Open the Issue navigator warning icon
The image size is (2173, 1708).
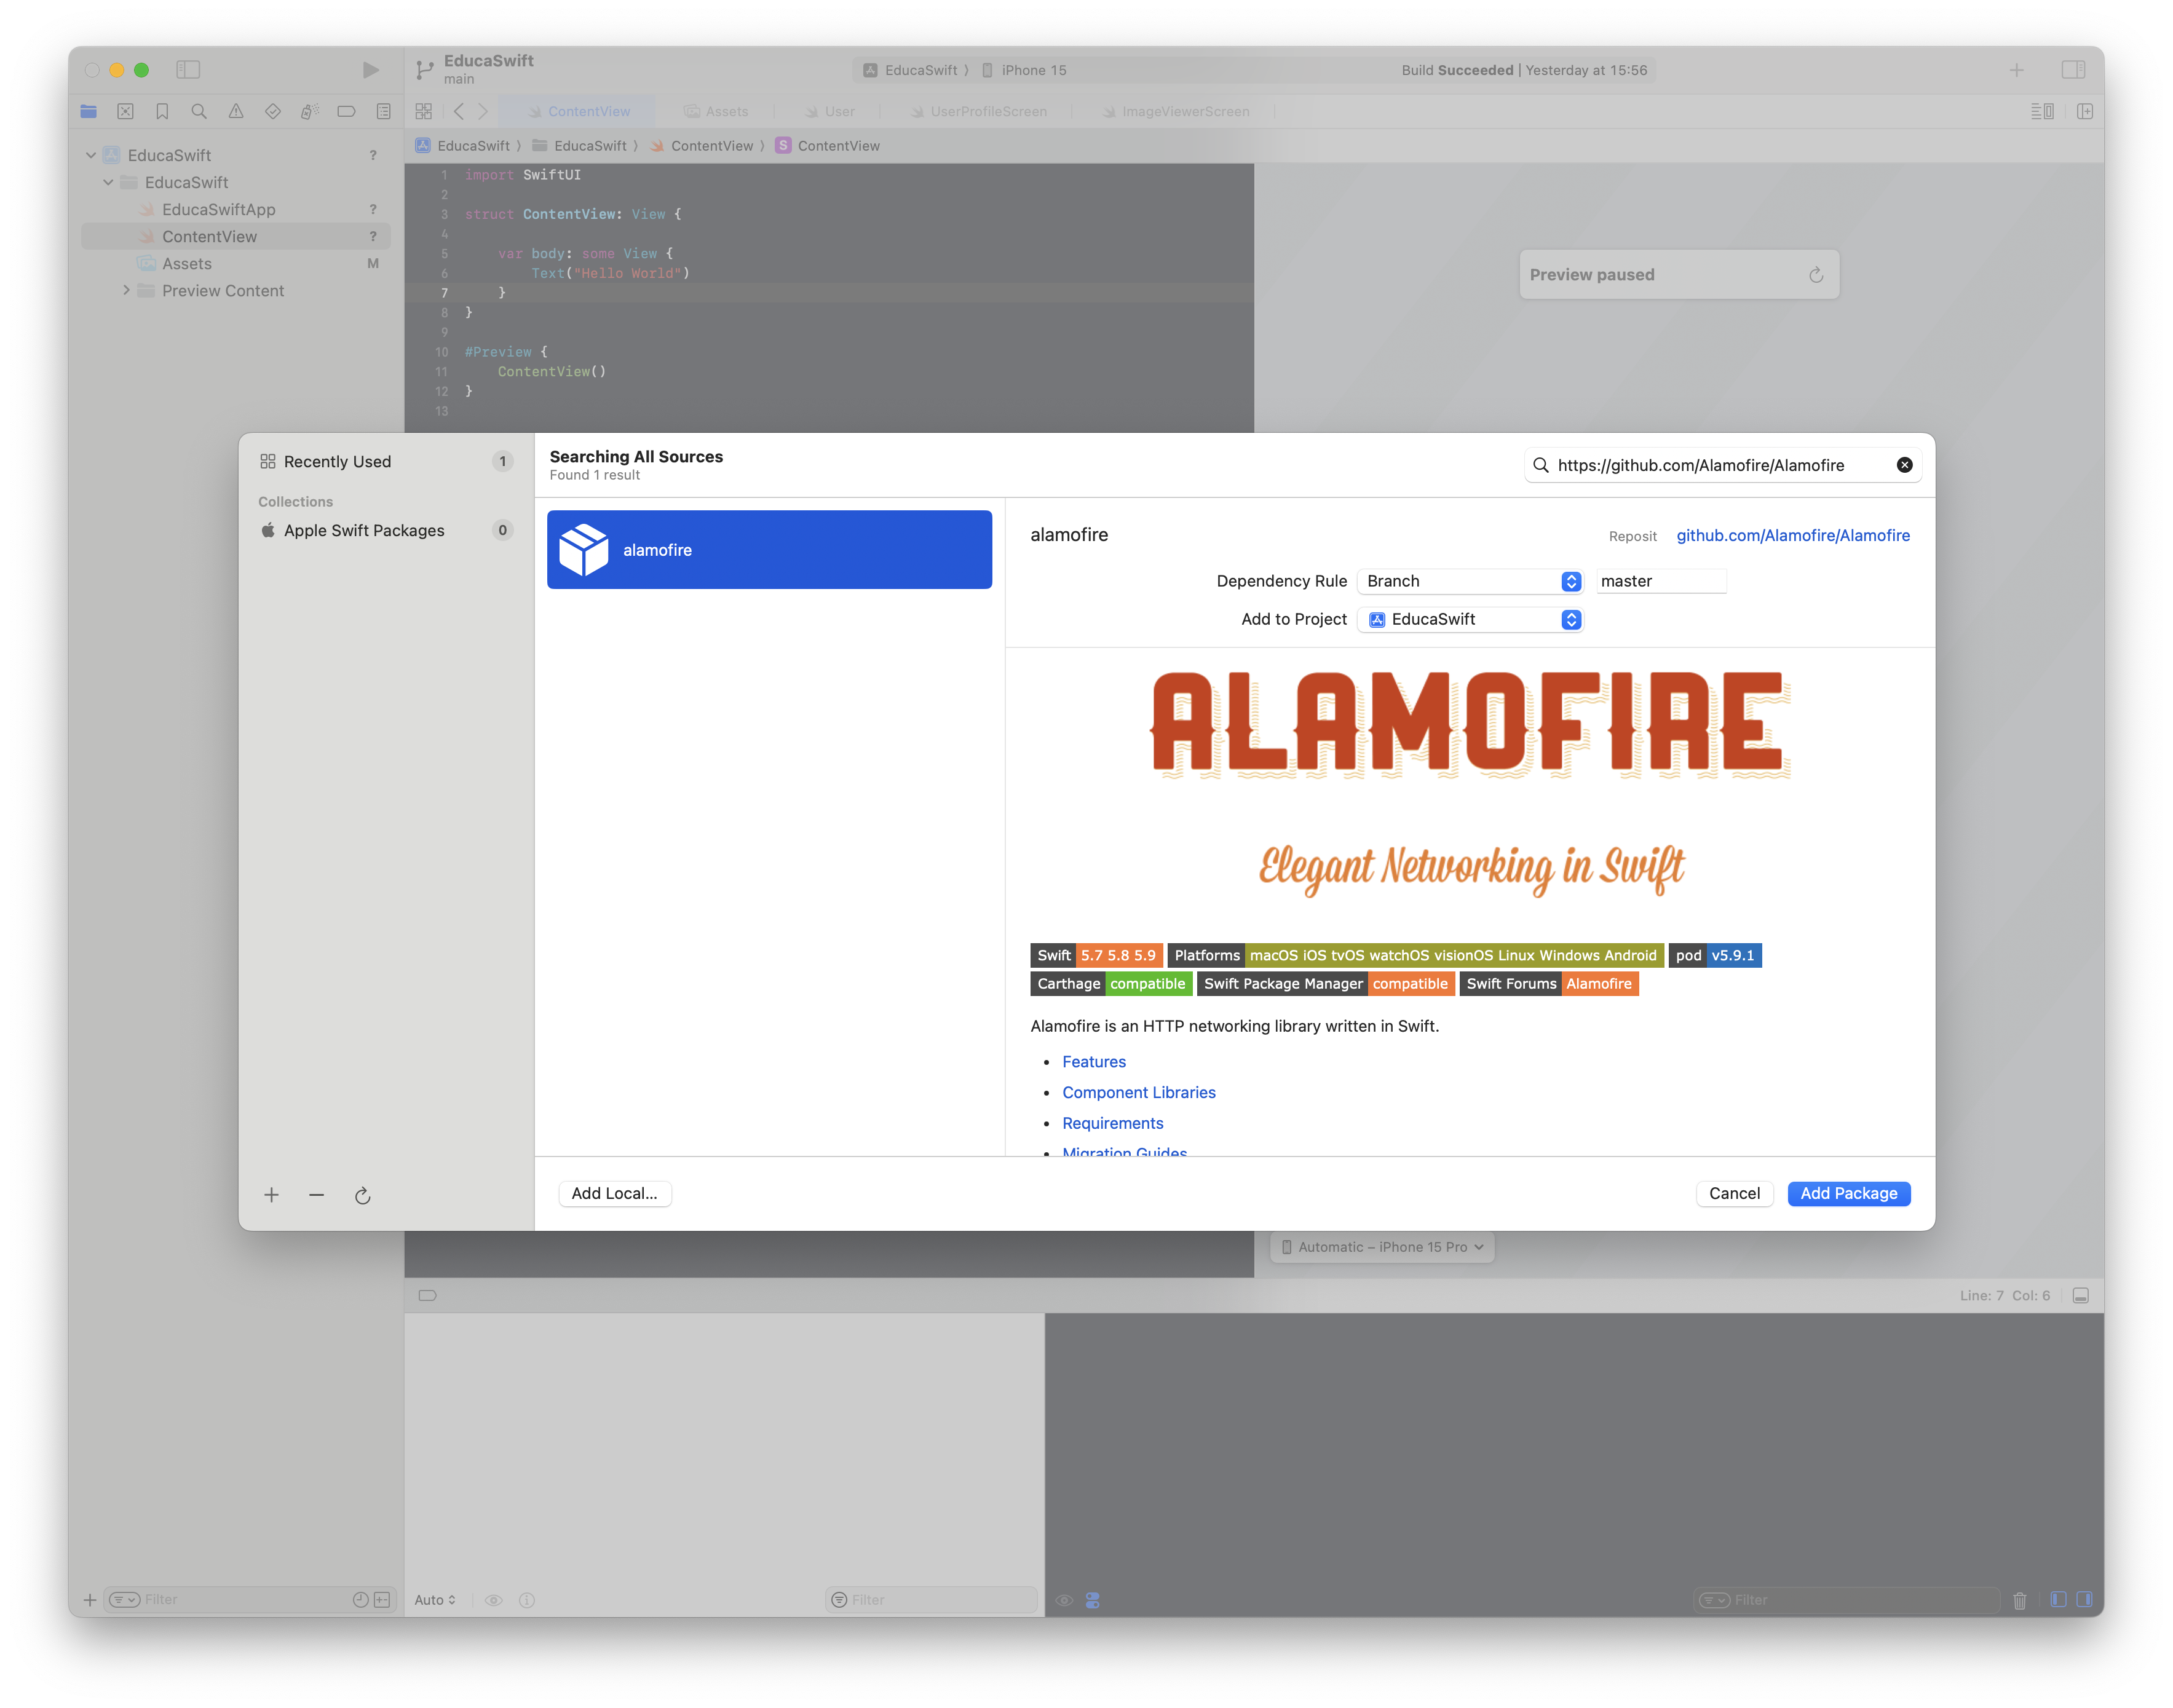coord(236,111)
